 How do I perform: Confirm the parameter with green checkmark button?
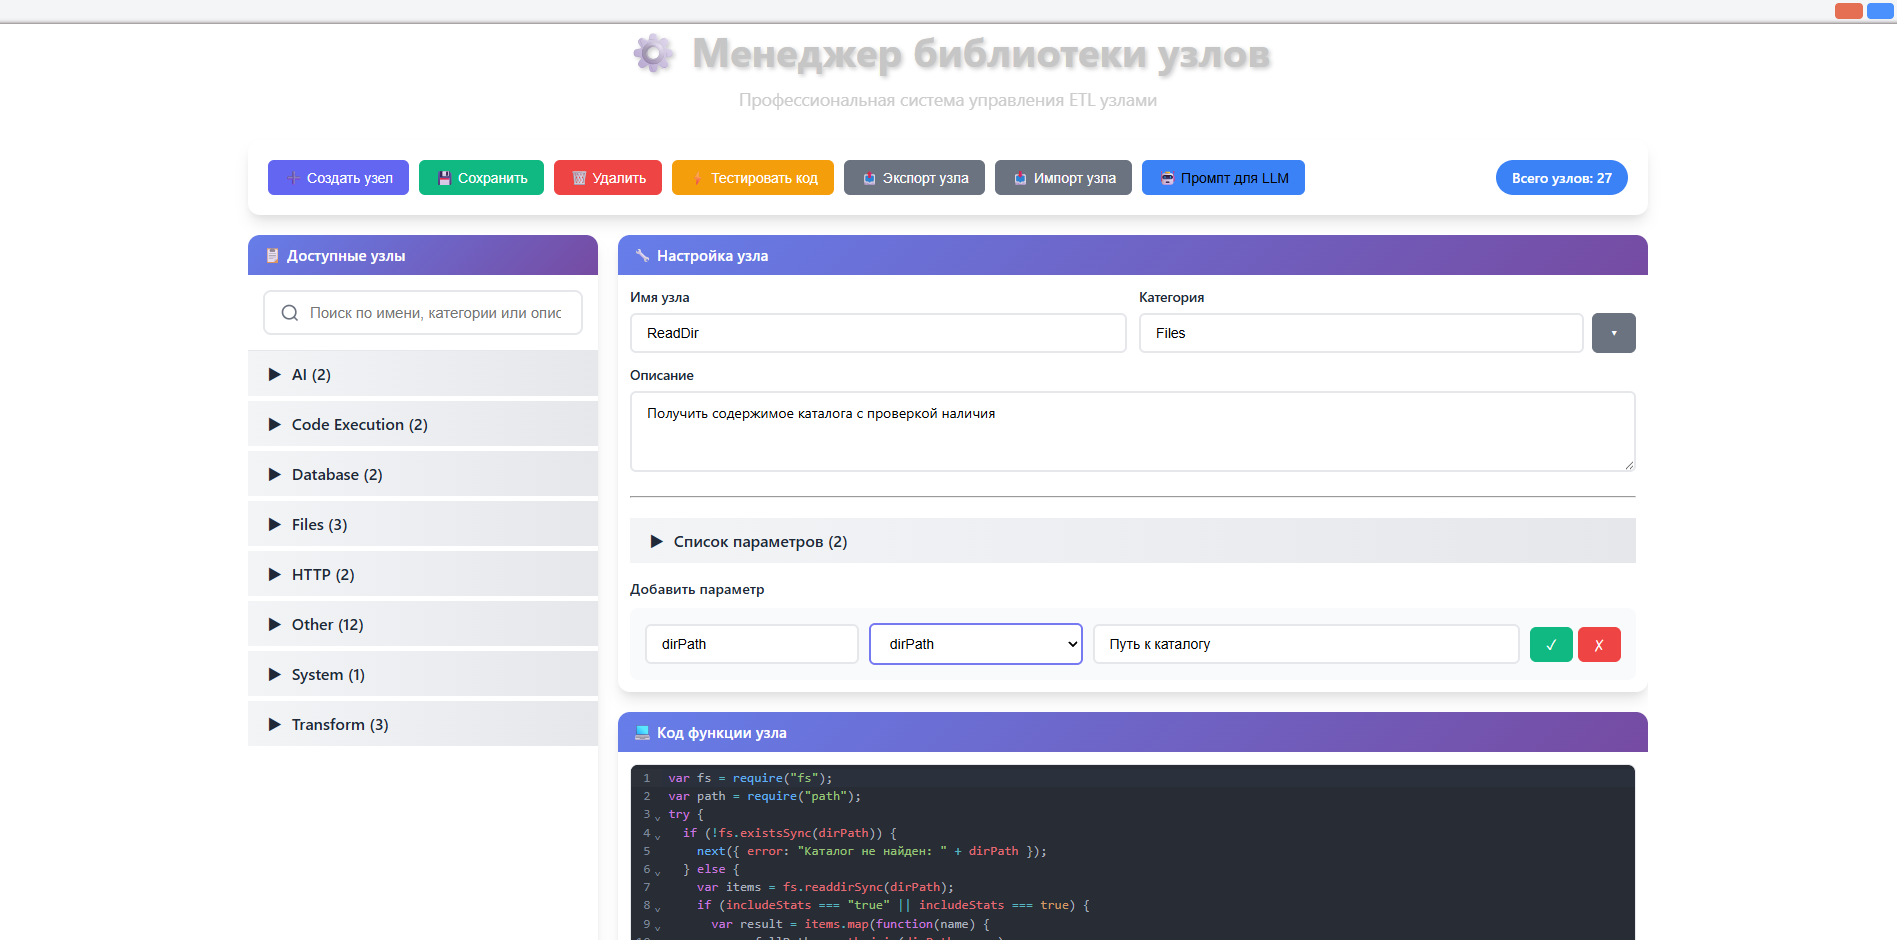(1551, 644)
